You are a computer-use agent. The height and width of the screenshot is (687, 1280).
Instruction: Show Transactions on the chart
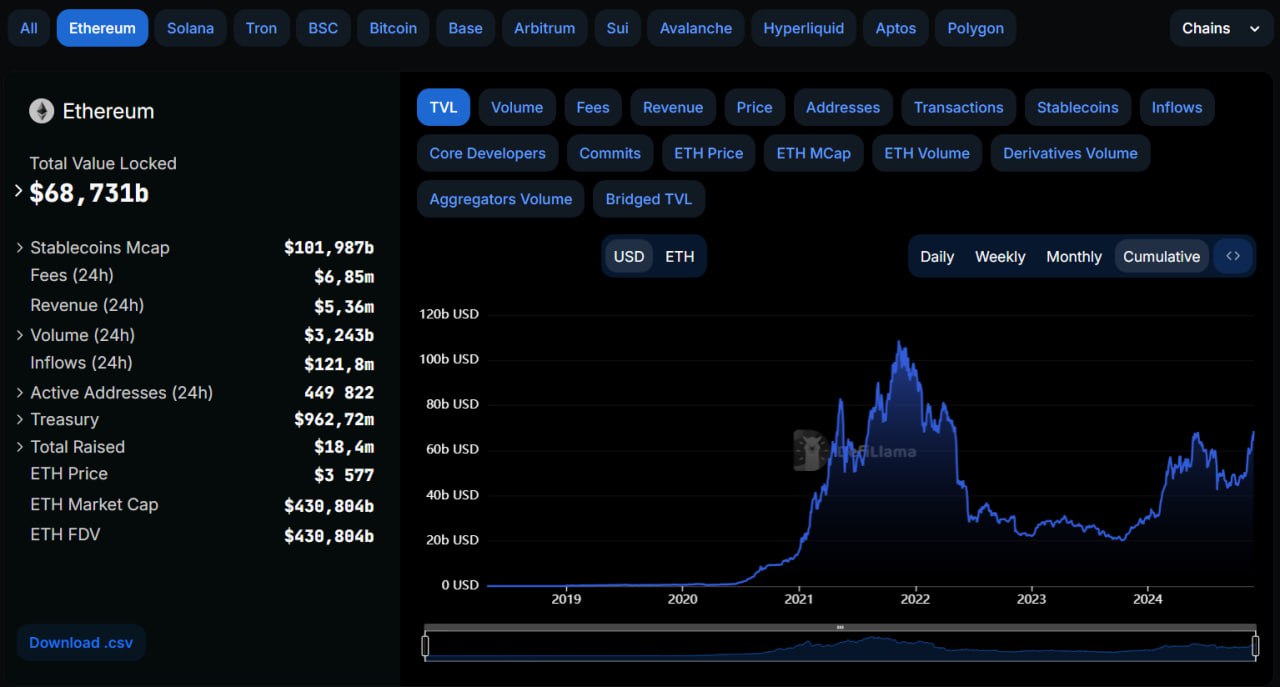tap(959, 107)
